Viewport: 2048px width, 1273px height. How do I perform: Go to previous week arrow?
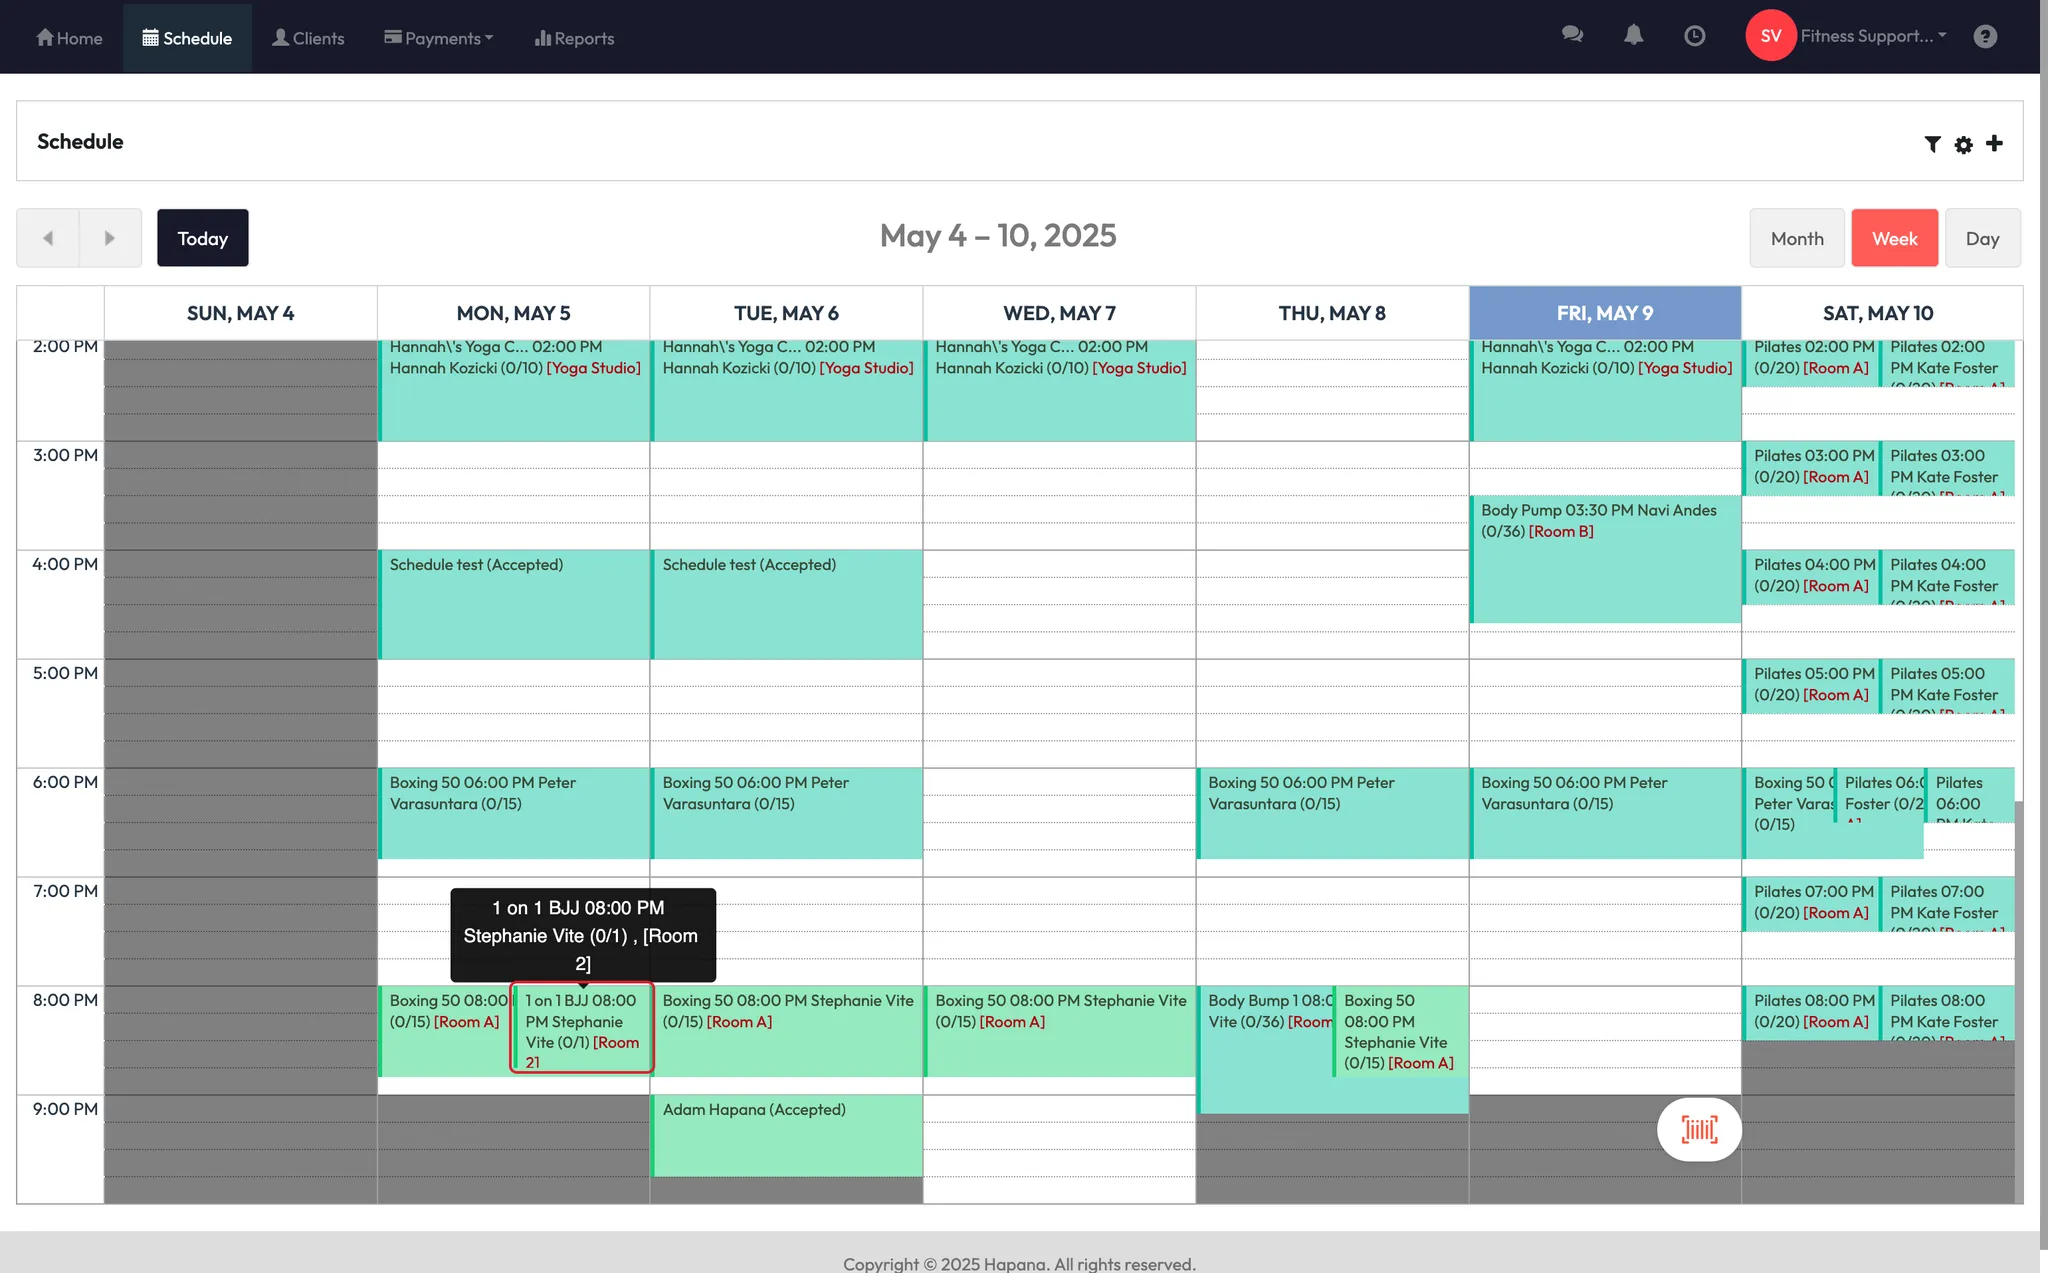pos(48,238)
